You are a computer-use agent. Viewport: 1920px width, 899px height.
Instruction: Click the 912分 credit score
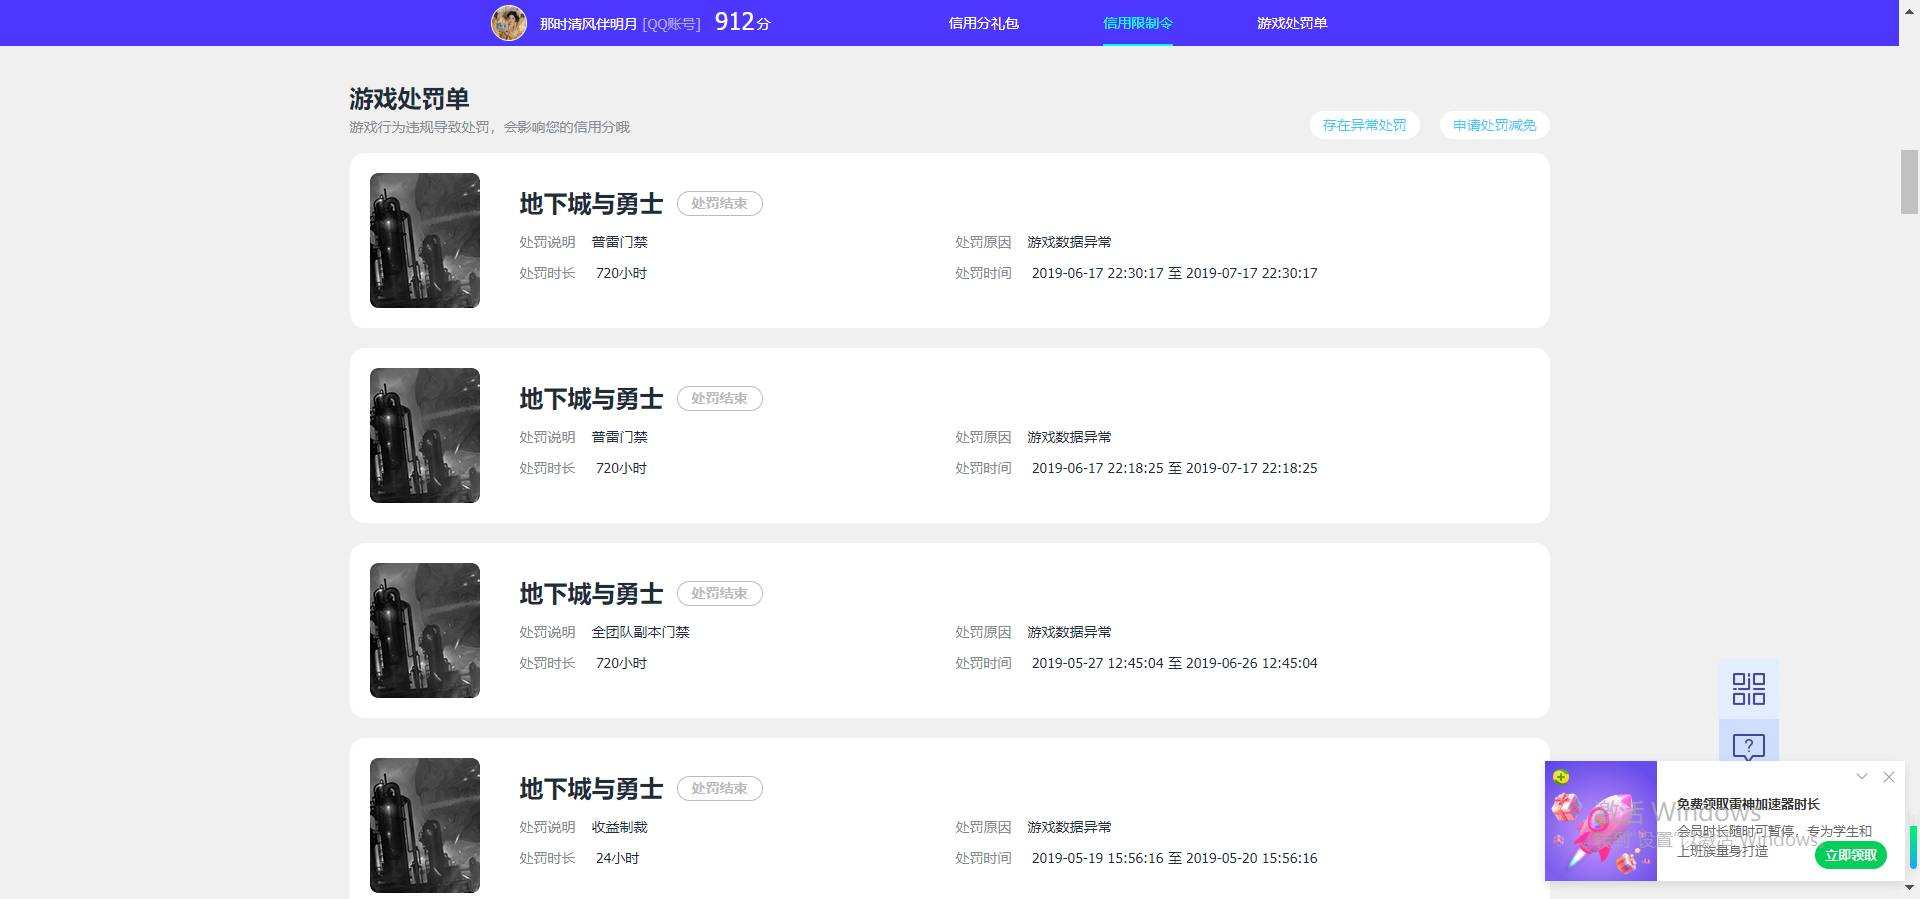[x=742, y=22]
